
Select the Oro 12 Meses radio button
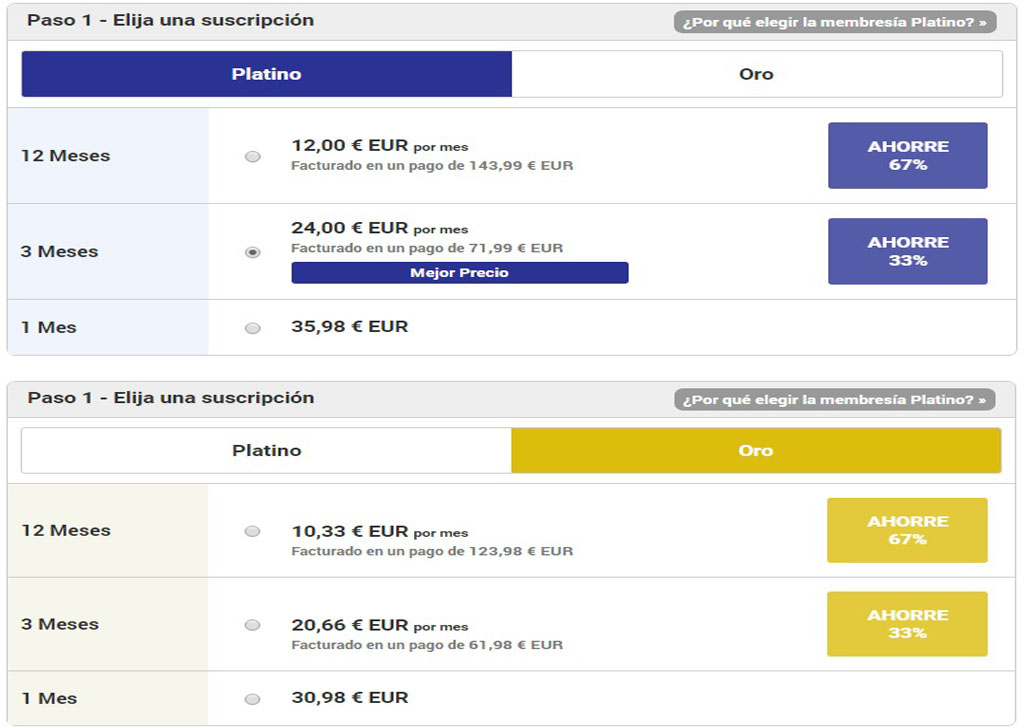coord(253,531)
